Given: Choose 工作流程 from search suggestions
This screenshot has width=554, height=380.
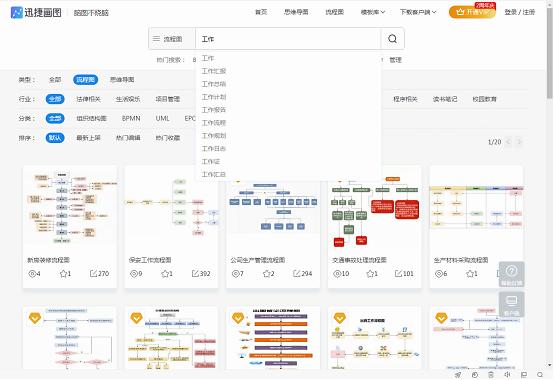Looking at the screenshot, I should [x=214, y=123].
